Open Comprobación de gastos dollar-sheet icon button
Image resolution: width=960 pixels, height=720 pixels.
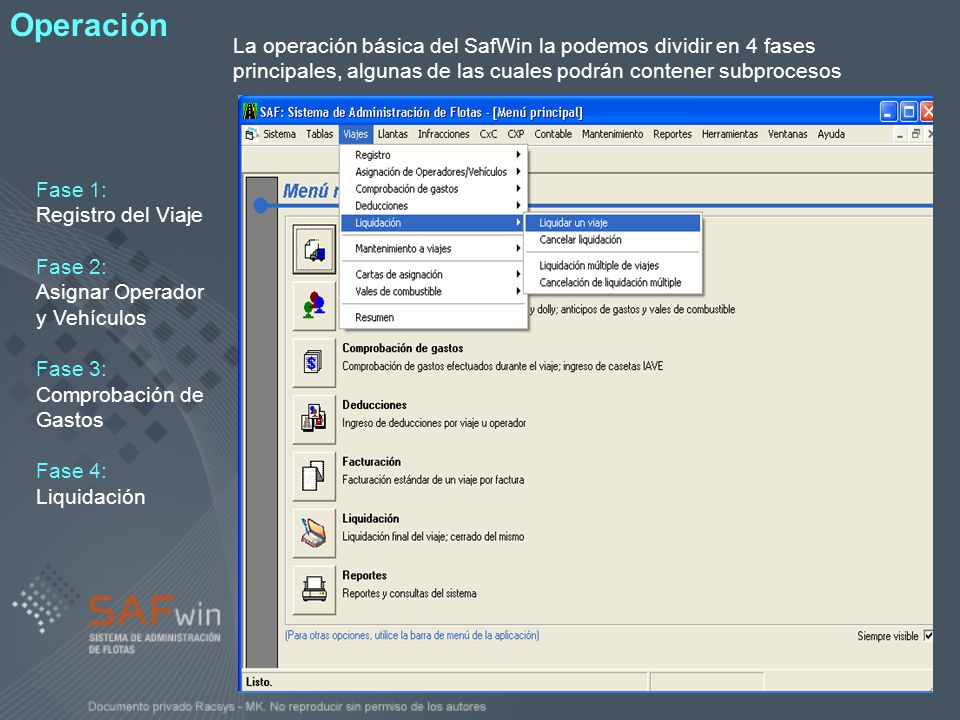(314, 362)
